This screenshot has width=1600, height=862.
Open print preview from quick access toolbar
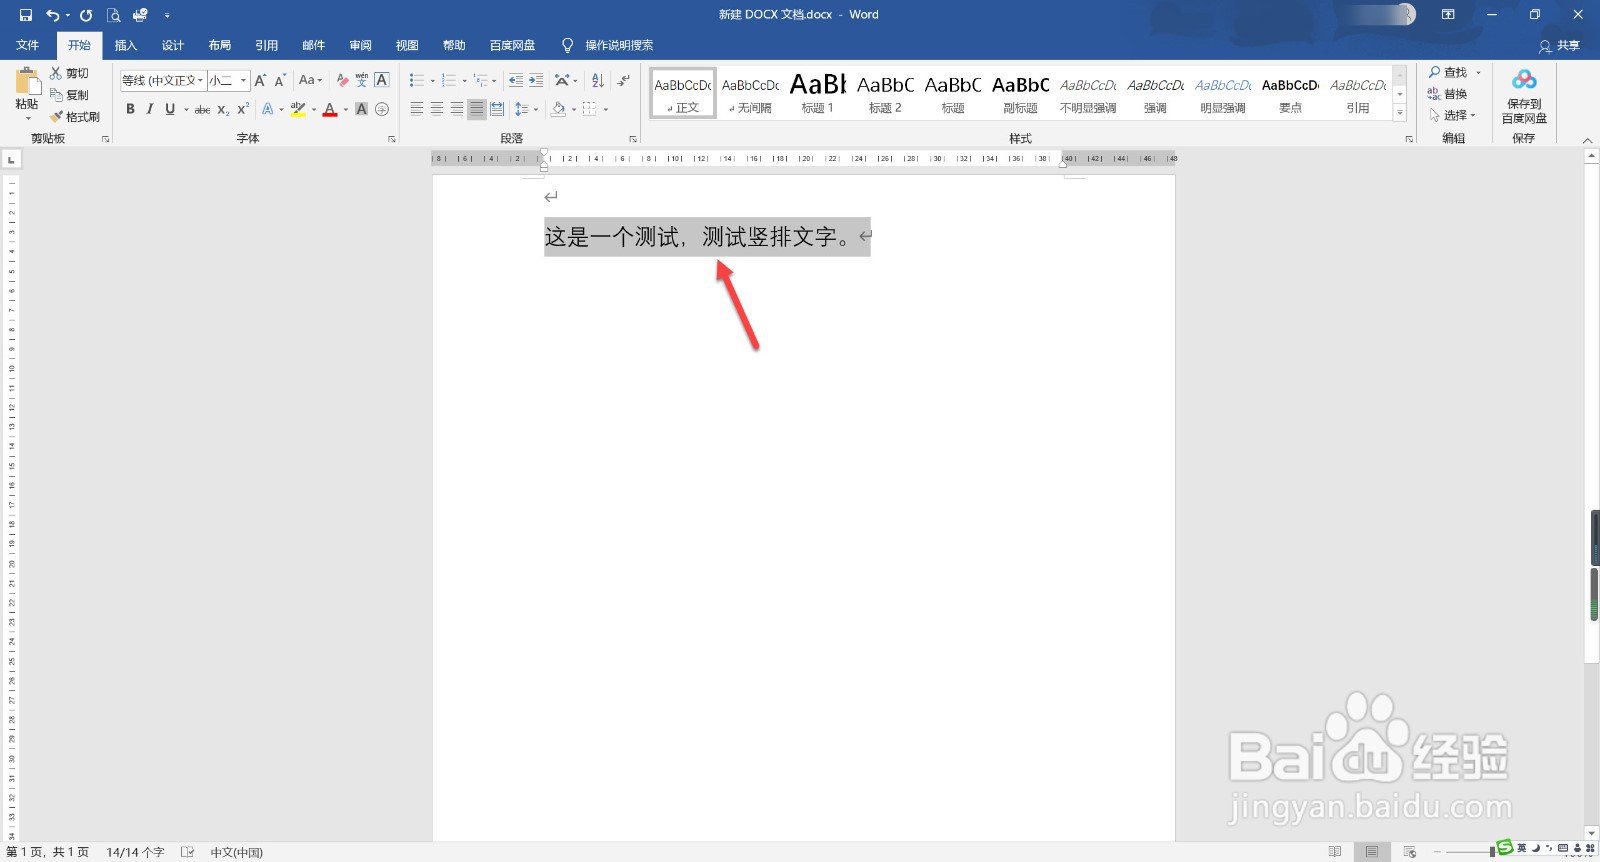113,15
